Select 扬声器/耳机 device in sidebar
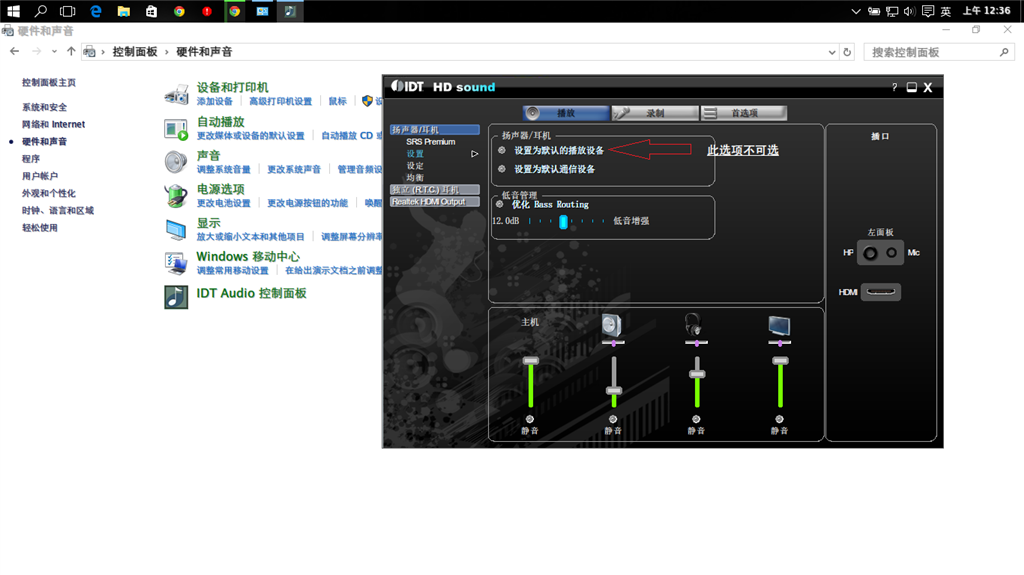The image size is (1024, 575). [434, 129]
